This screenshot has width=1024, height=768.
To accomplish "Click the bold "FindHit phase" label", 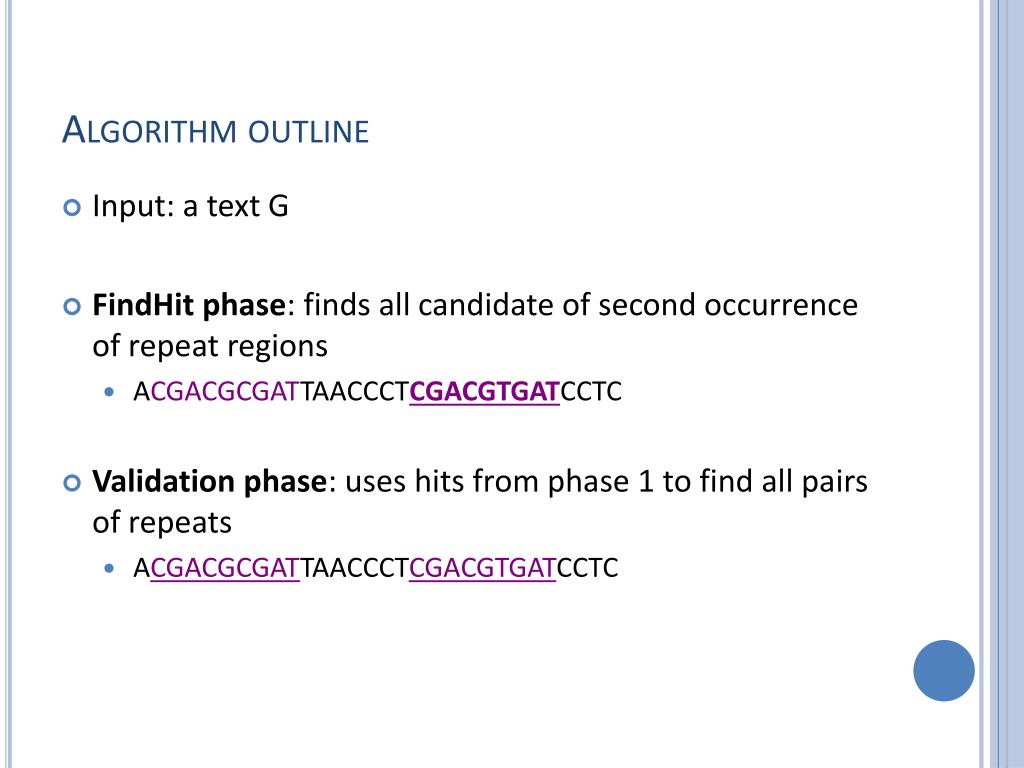I will coord(190,305).
